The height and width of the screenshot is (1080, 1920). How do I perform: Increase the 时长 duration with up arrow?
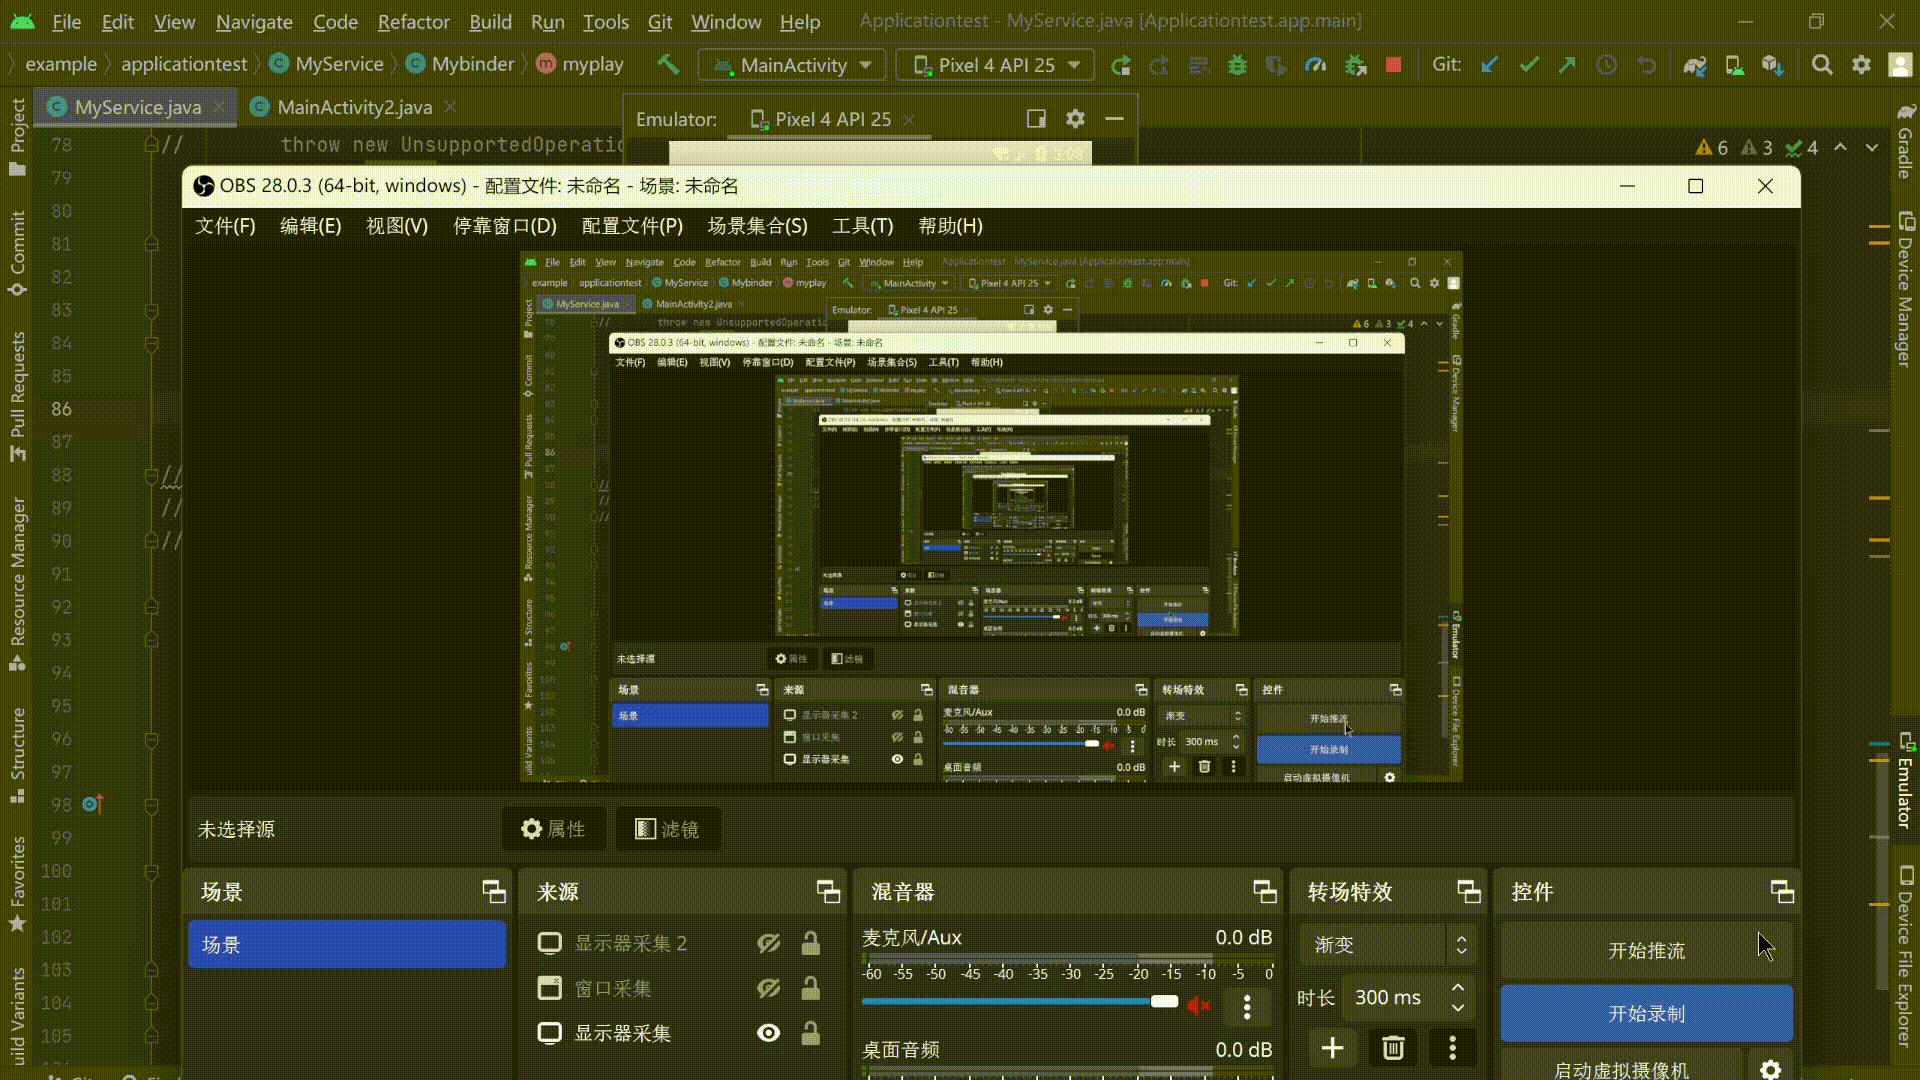[1458, 987]
